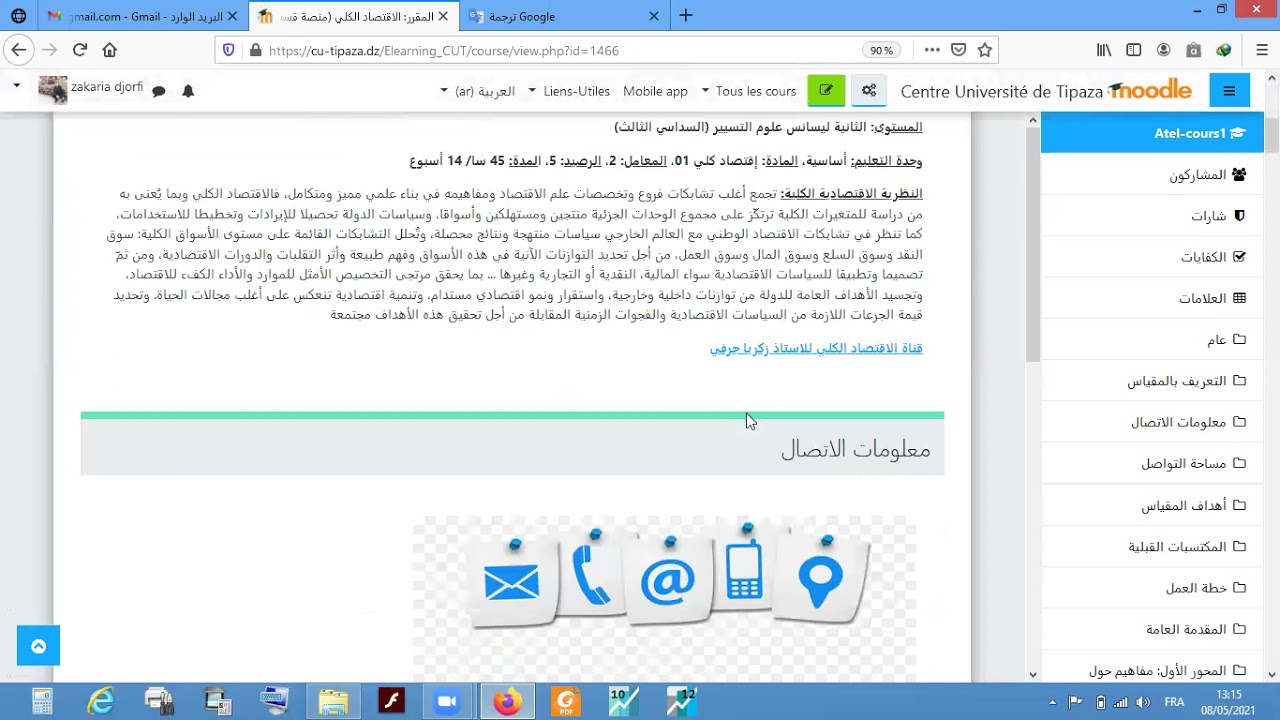Close the Google translate tab
Screen dimensions: 1280x720
tap(654, 16)
